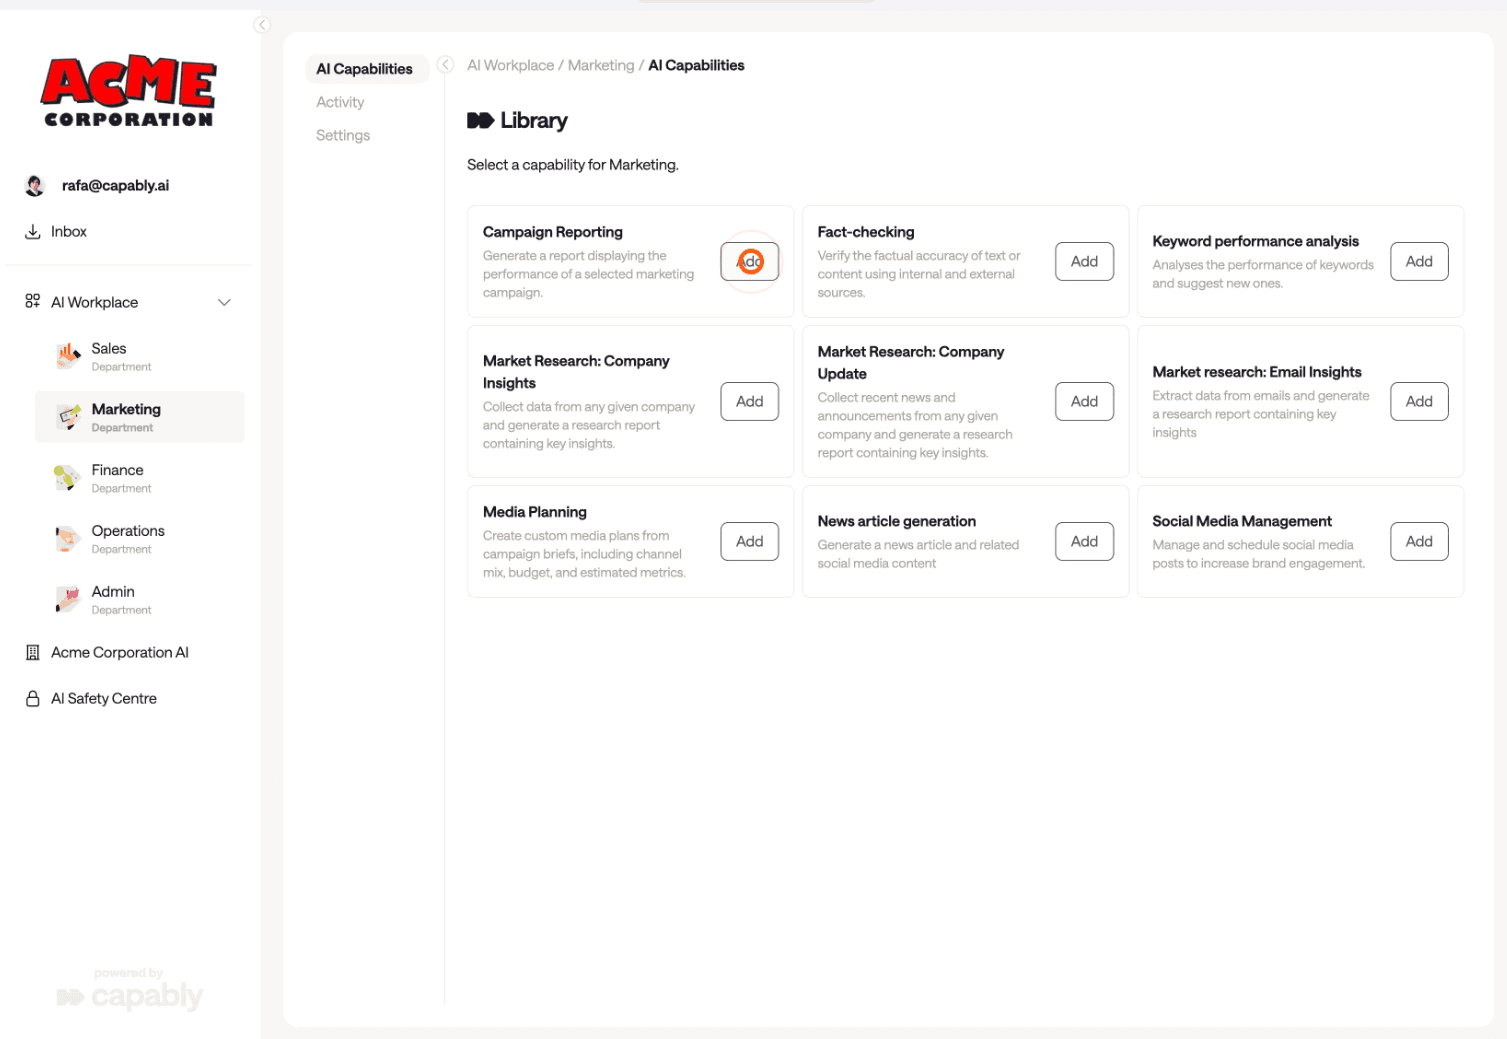Open the Settings tab

point(342,135)
